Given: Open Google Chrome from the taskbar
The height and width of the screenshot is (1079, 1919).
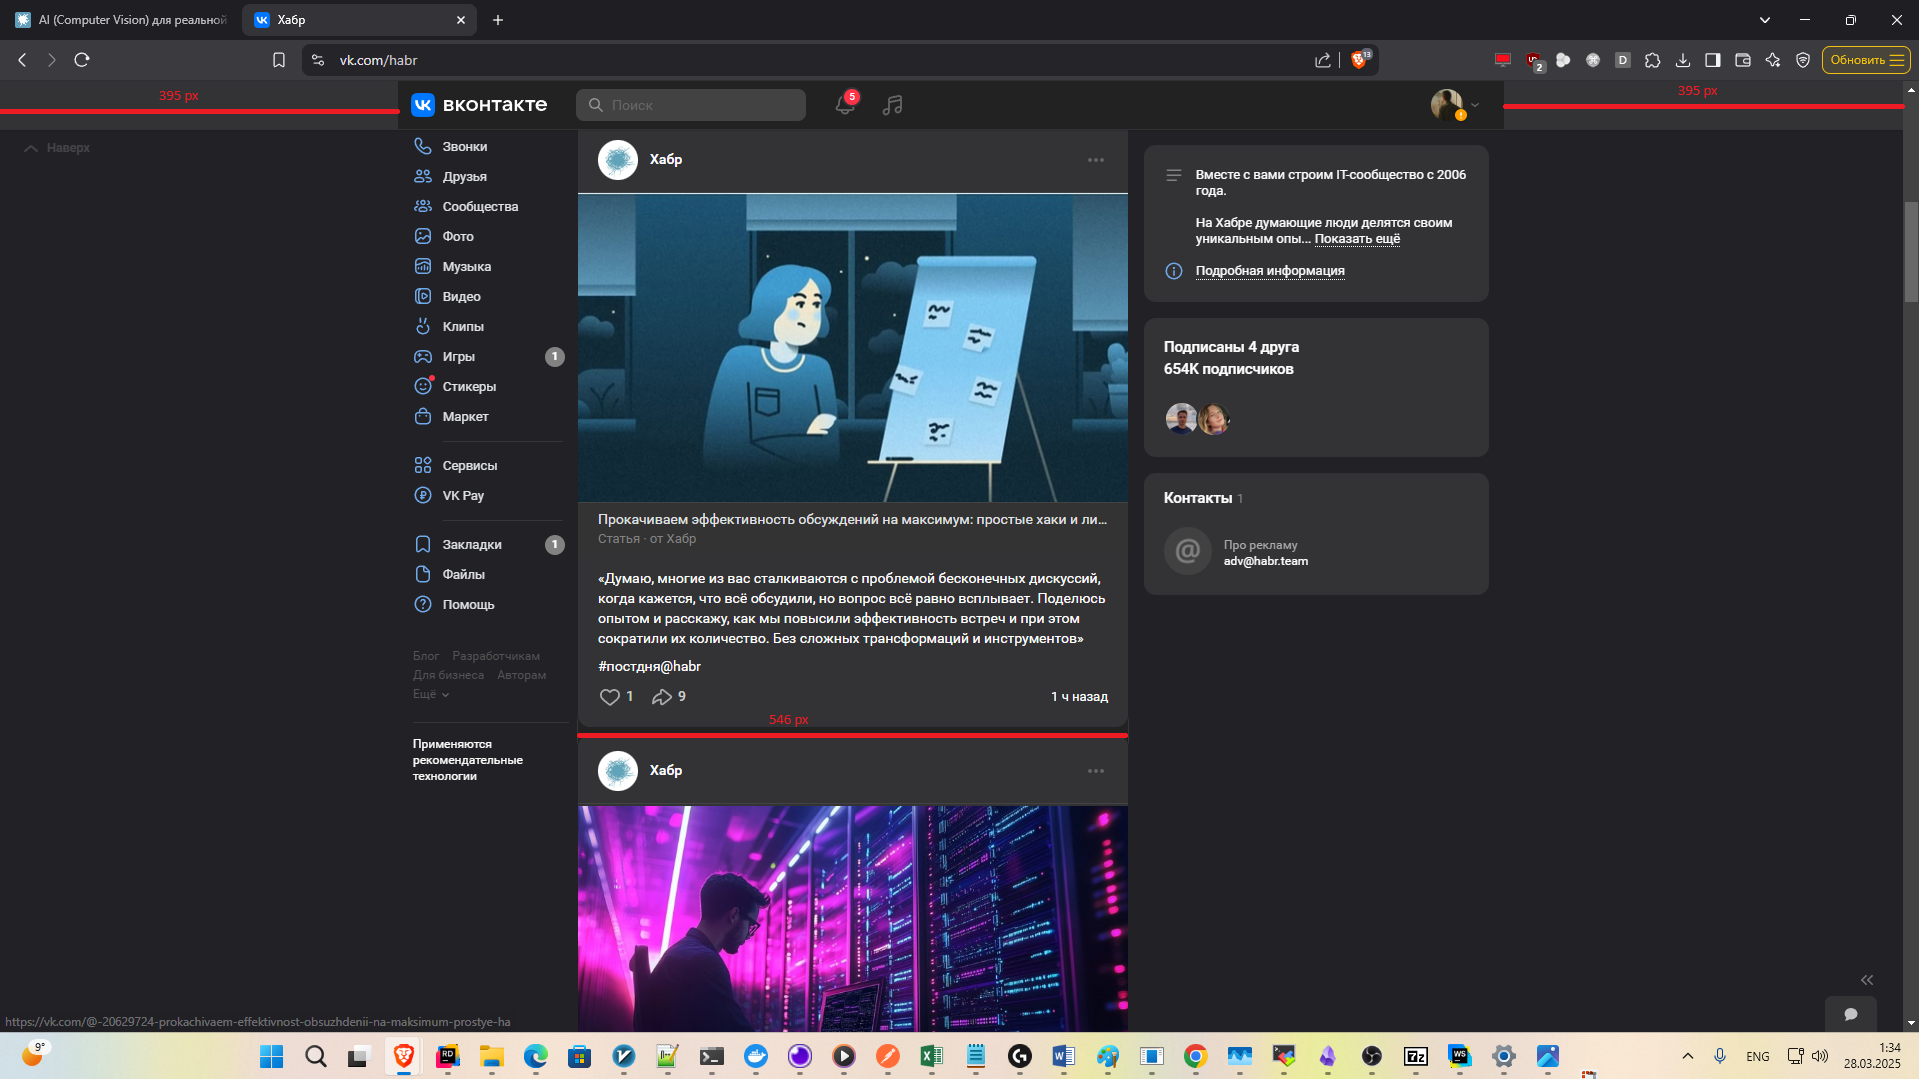Looking at the screenshot, I should coord(1195,1056).
